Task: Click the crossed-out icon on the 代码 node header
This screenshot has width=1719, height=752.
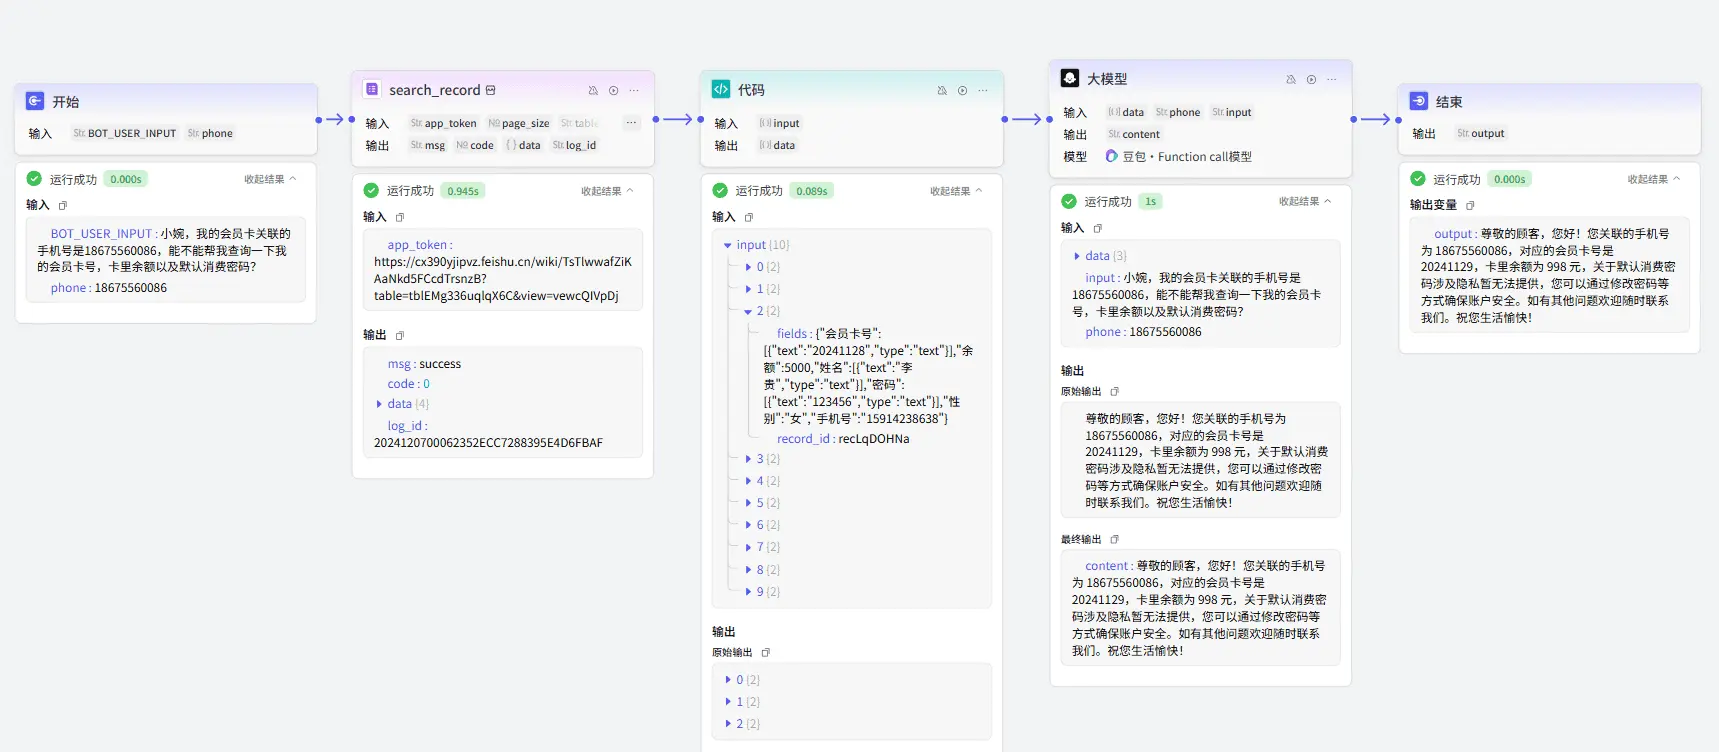Action: point(941,90)
